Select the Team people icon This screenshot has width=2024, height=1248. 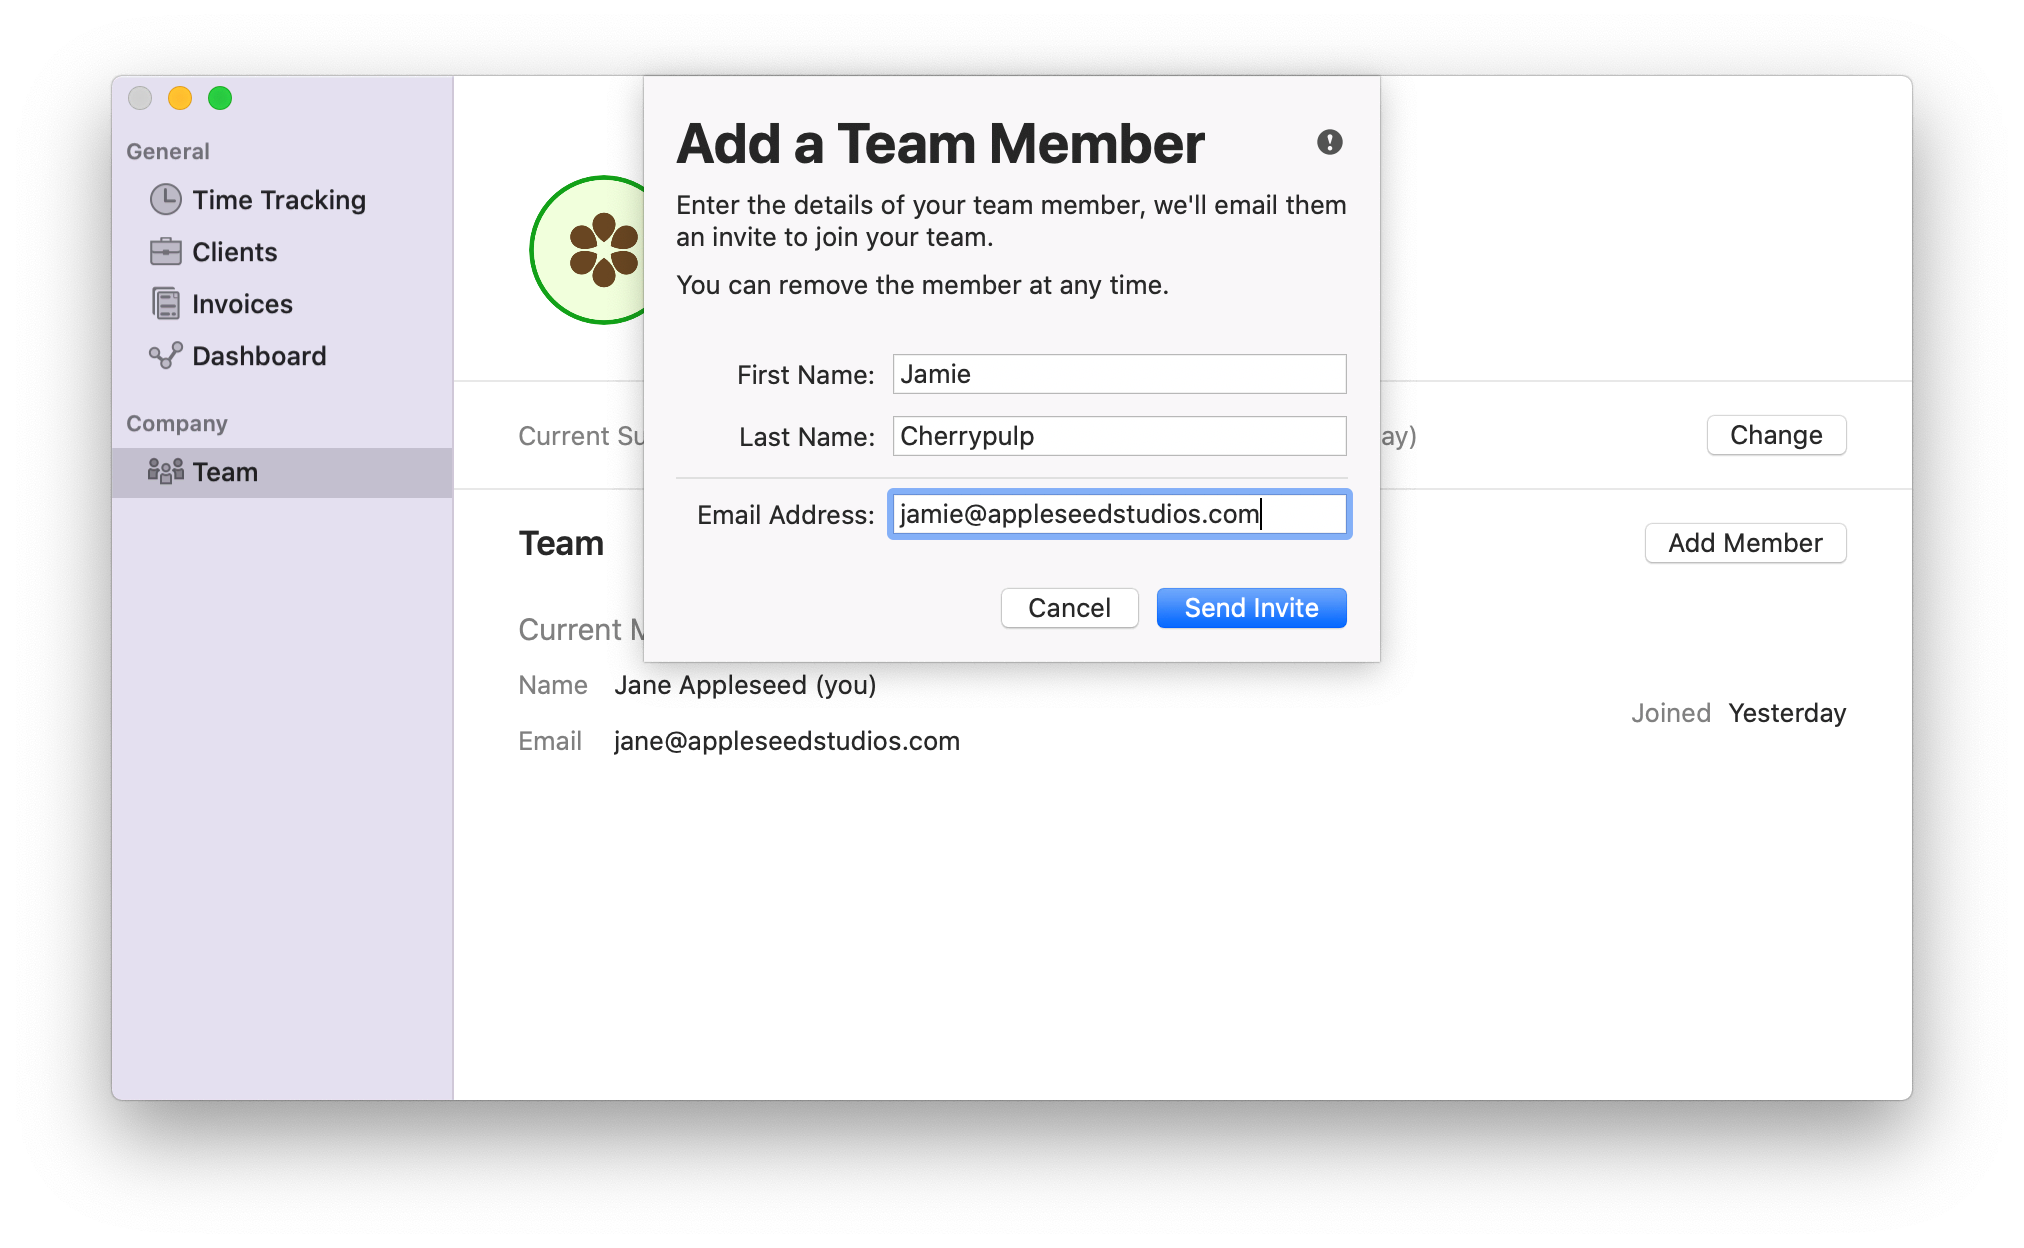point(164,471)
